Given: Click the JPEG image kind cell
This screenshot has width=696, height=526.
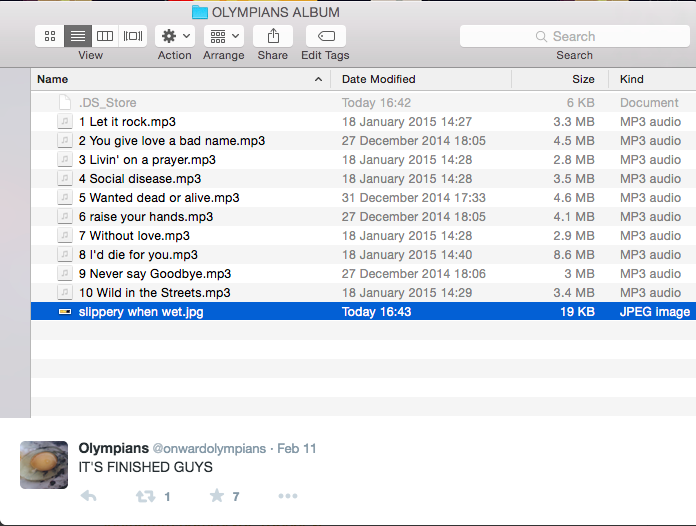Looking at the screenshot, I should tap(655, 312).
